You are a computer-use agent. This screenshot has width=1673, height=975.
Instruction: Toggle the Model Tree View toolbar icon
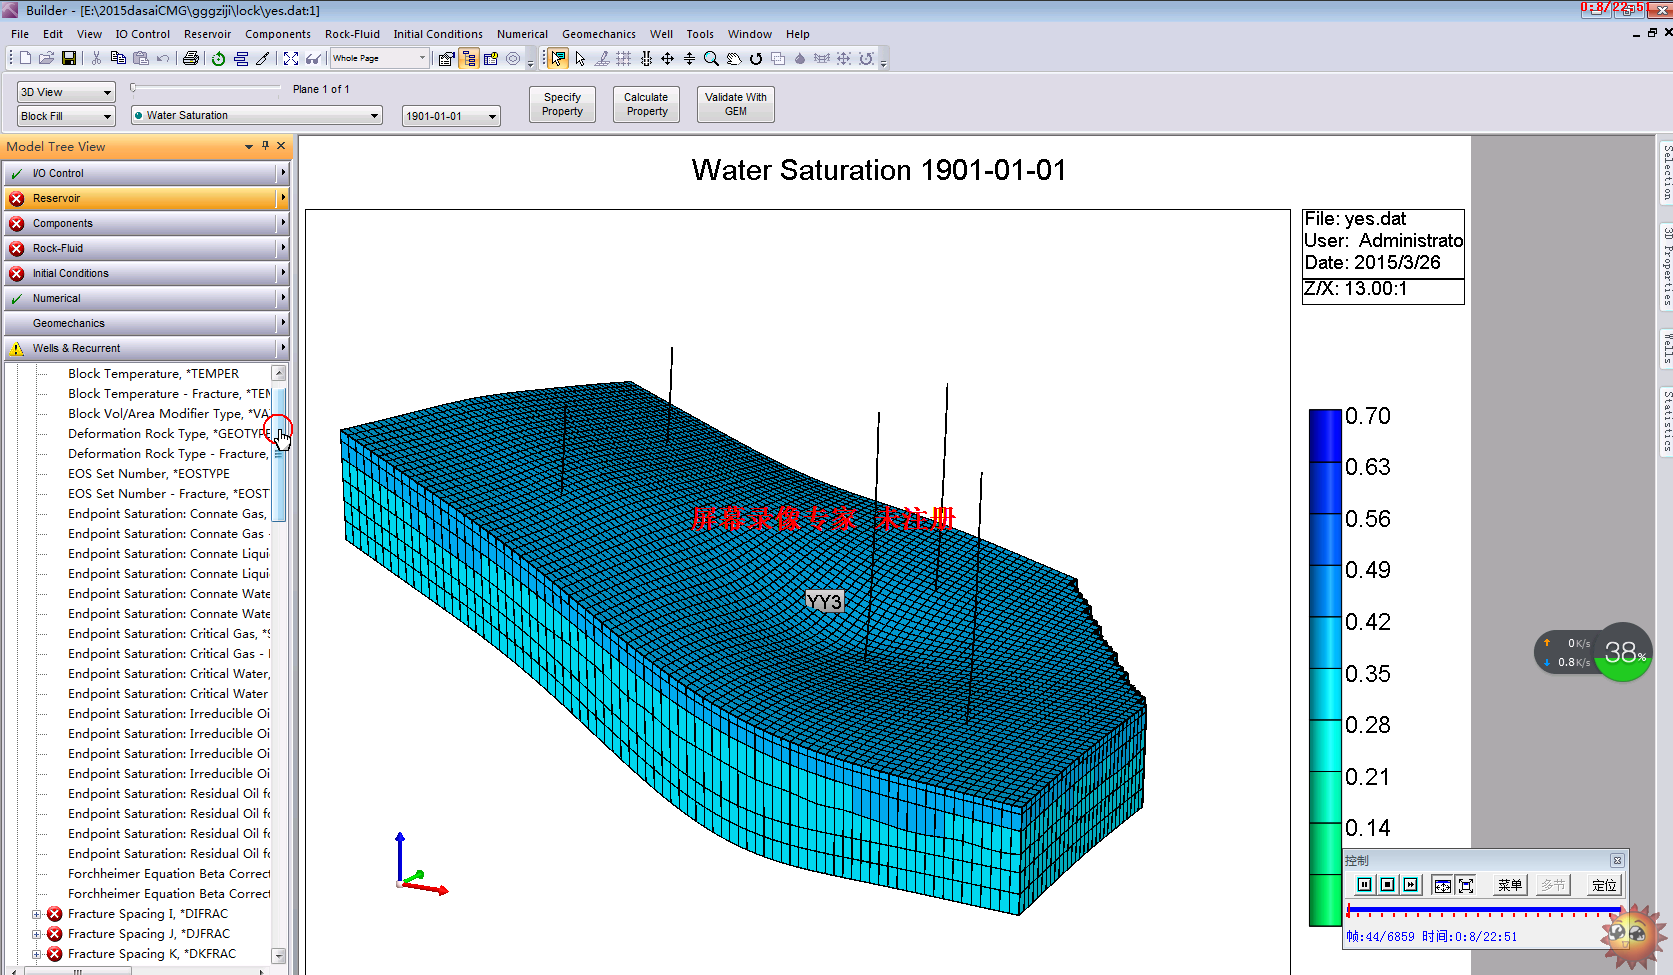pyautogui.click(x=469, y=58)
